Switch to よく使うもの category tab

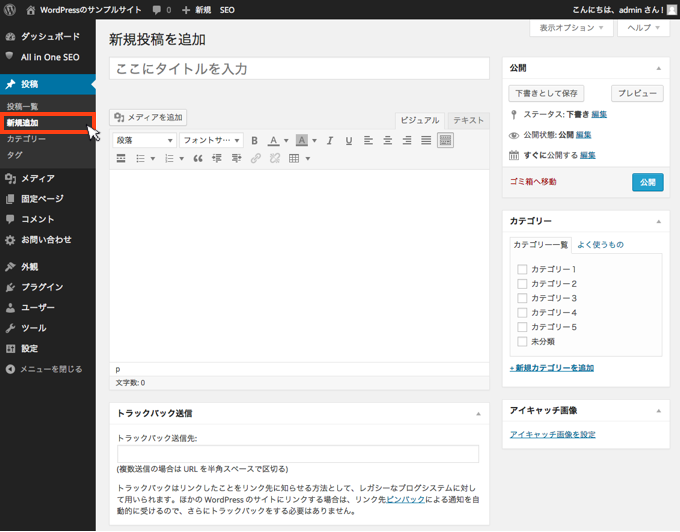pos(601,245)
